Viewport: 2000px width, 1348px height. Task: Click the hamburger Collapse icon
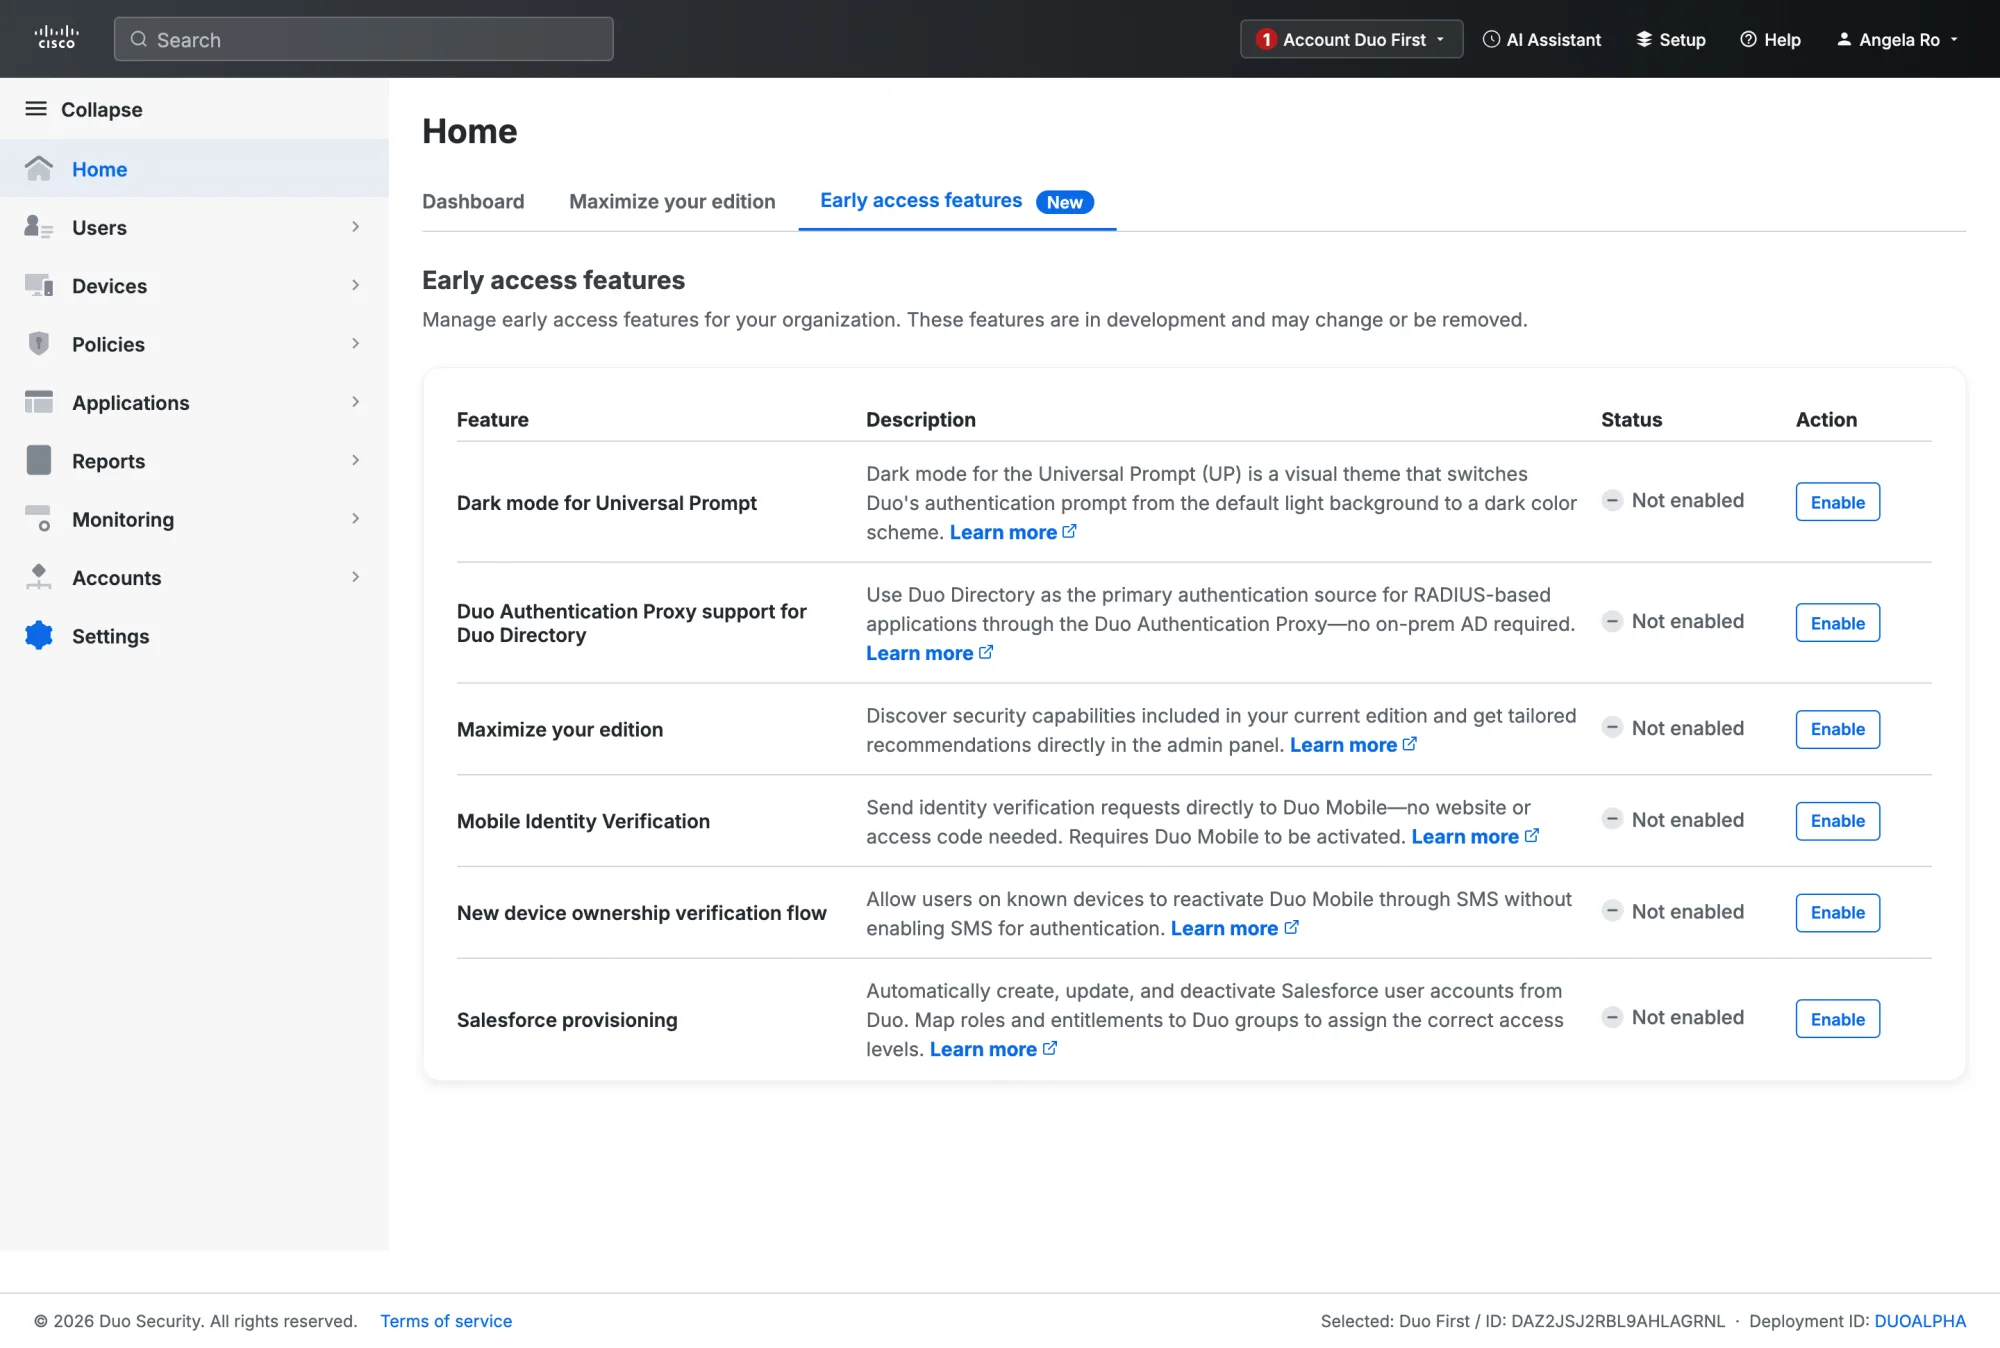tap(36, 108)
